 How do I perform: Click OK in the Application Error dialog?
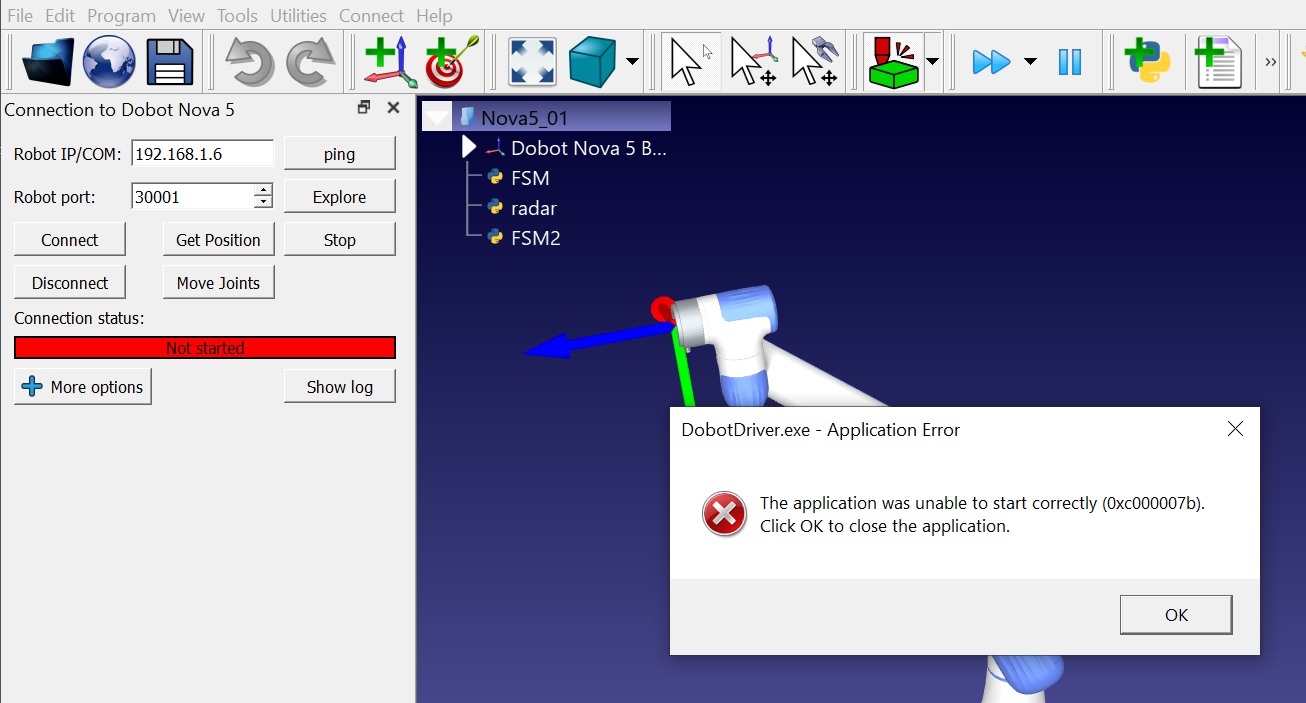pyautogui.click(x=1175, y=615)
